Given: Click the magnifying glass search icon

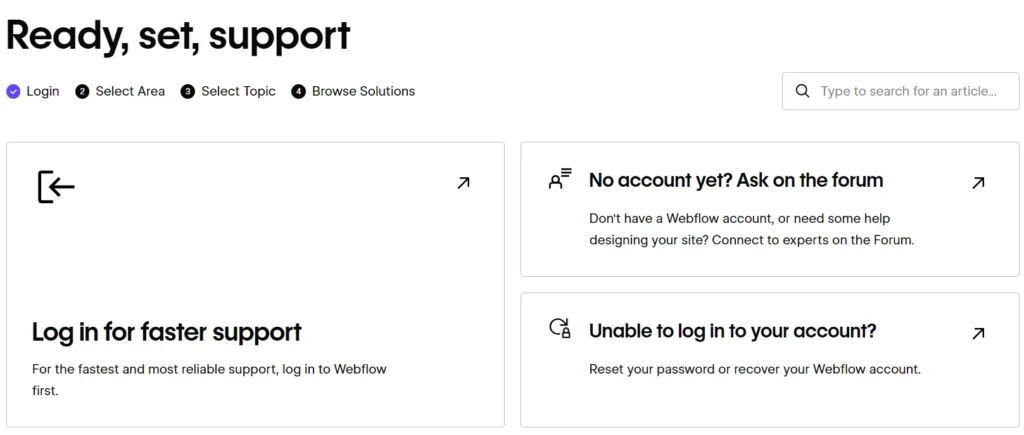Looking at the screenshot, I should click(802, 91).
